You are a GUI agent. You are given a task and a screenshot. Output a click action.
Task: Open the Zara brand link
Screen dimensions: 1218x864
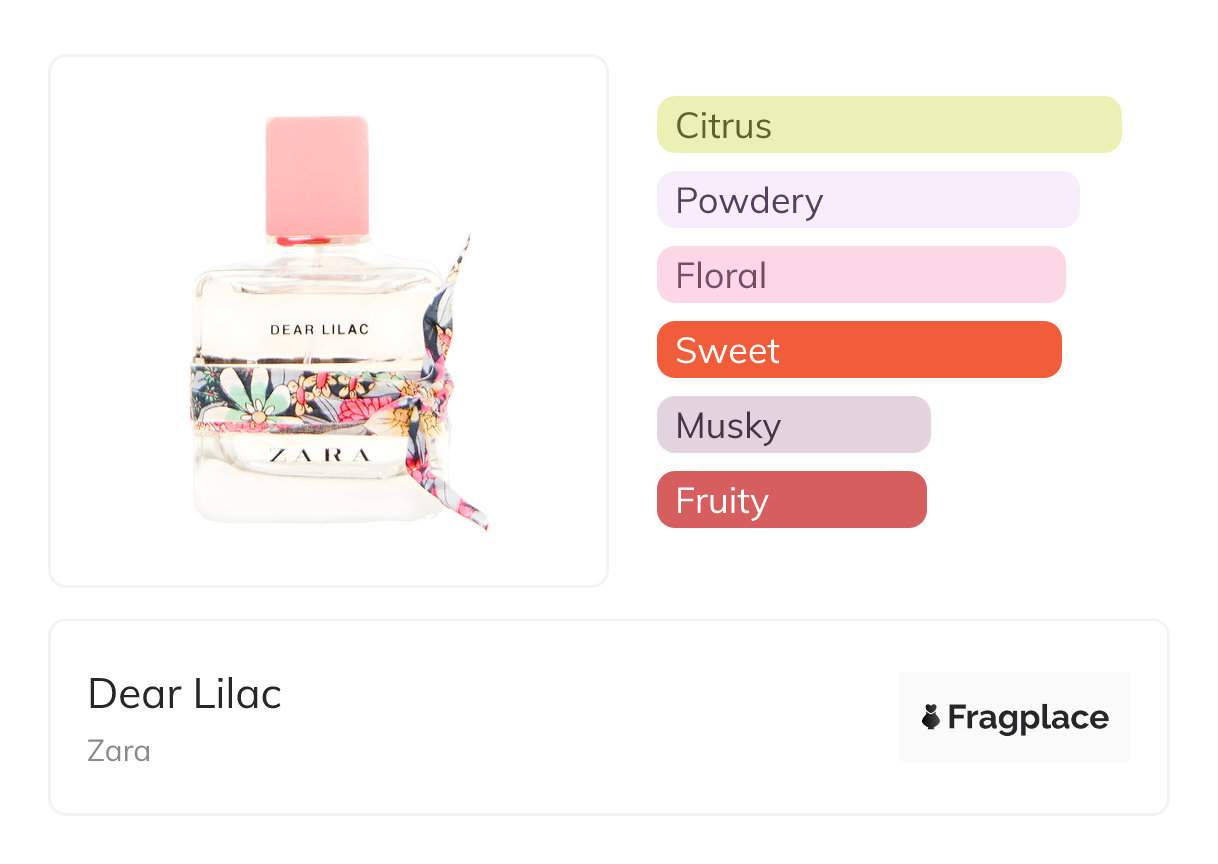[x=119, y=750]
